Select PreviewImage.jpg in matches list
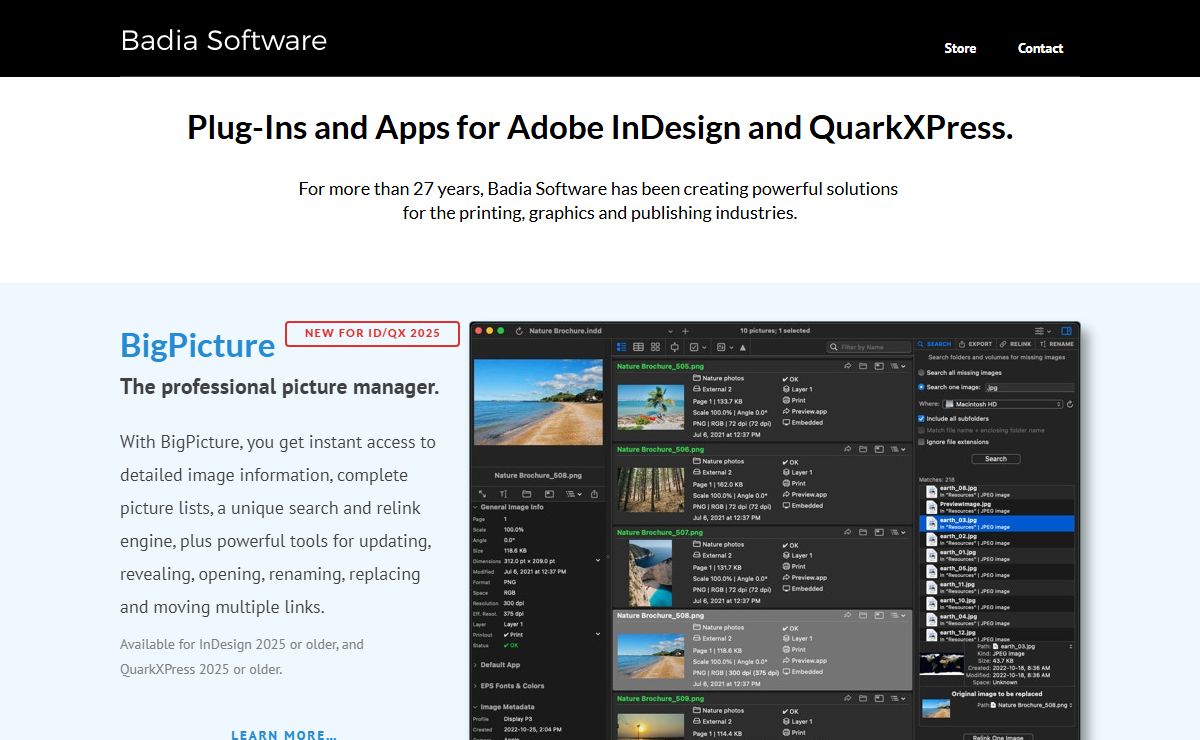Viewport: 1200px width, 740px height. (997, 508)
